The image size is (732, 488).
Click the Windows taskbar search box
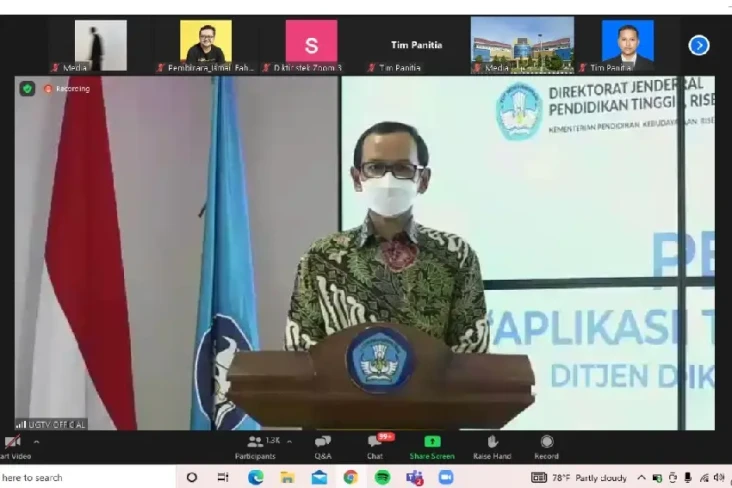[88, 477]
